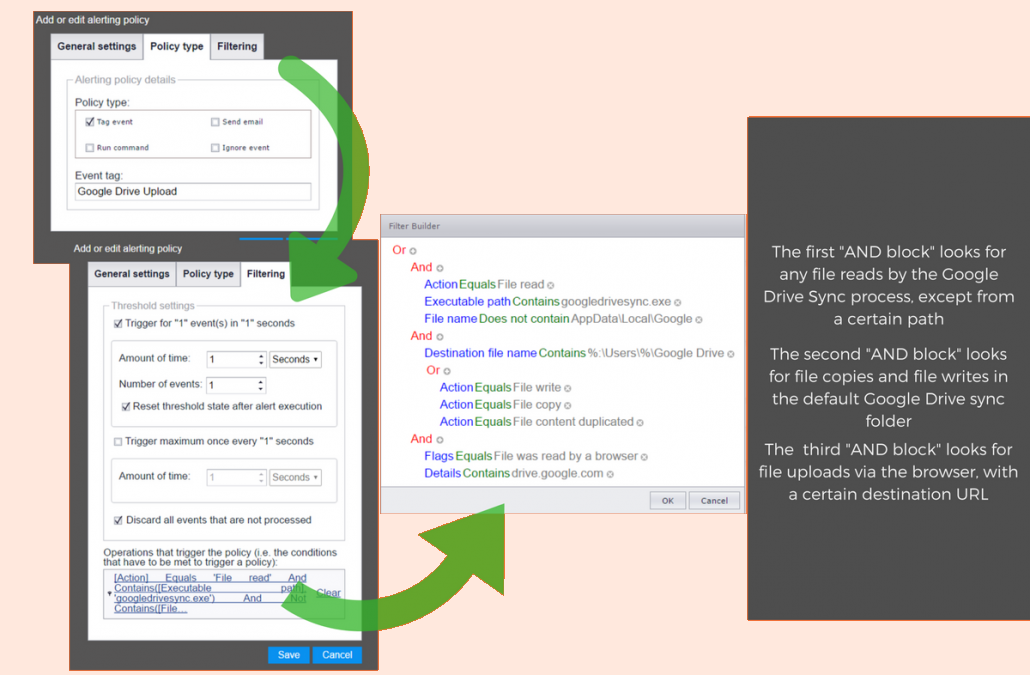This screenshot has width=1030, height=675.
Task: Remove the Destination file name condition
Action: click(730, 354)
